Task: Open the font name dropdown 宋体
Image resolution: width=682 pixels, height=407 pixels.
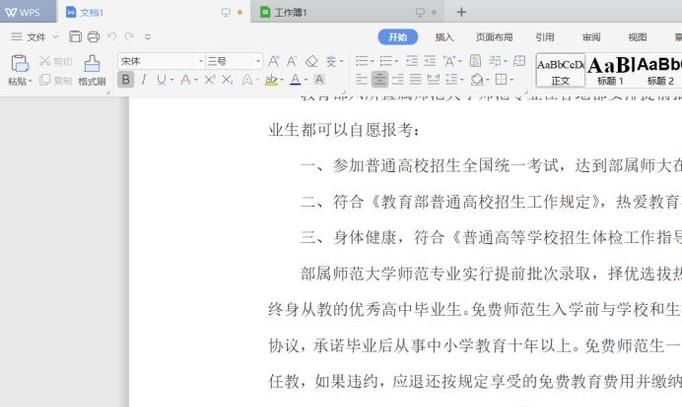Action: pos(201,61)
